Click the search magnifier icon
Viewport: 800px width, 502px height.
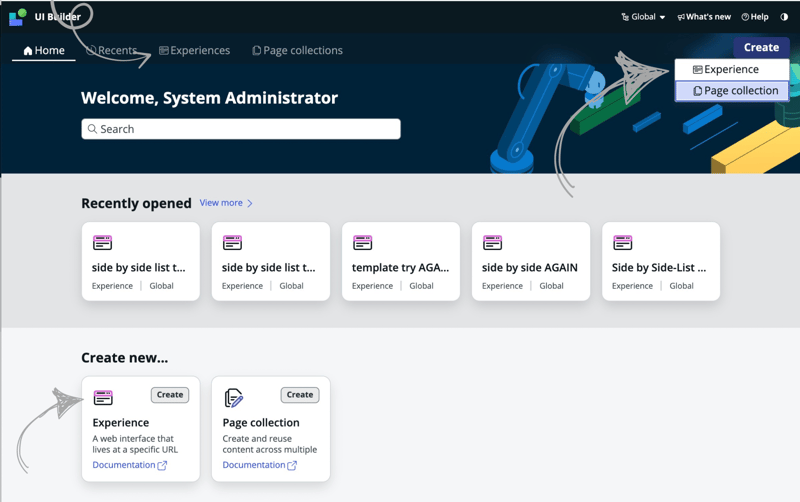92,129
